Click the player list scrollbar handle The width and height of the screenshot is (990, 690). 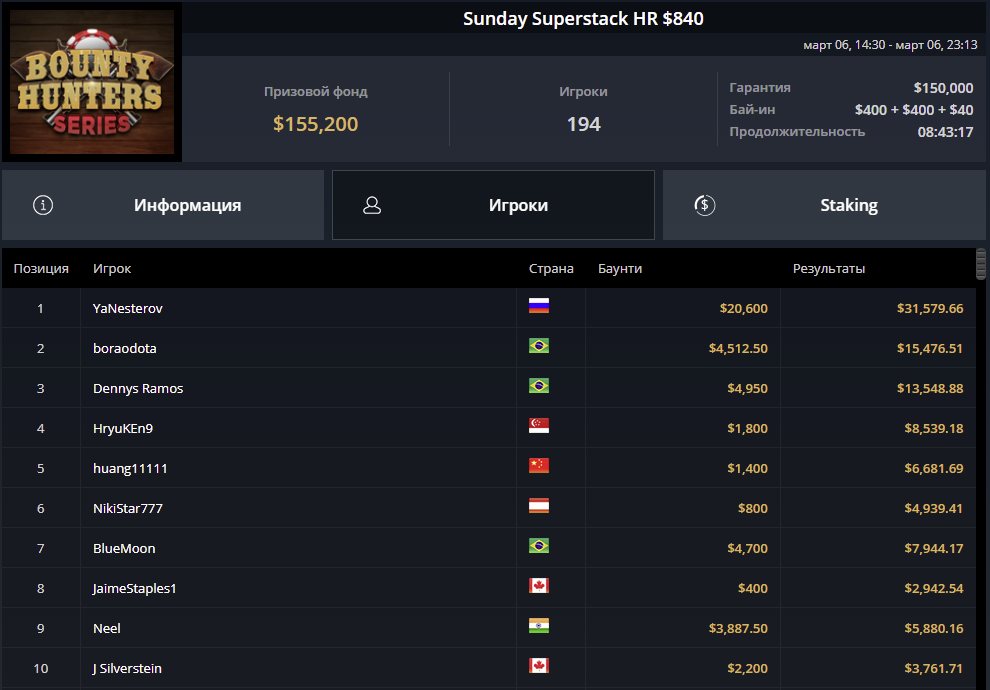[981, 264]
